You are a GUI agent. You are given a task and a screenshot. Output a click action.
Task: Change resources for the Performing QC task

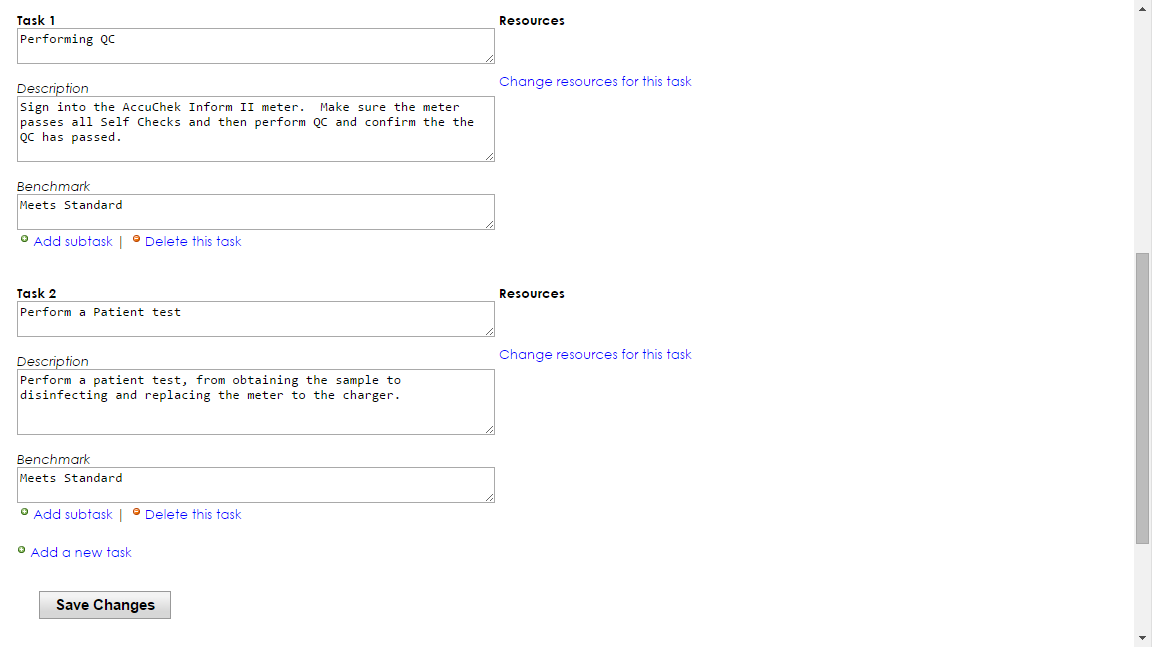595,82
